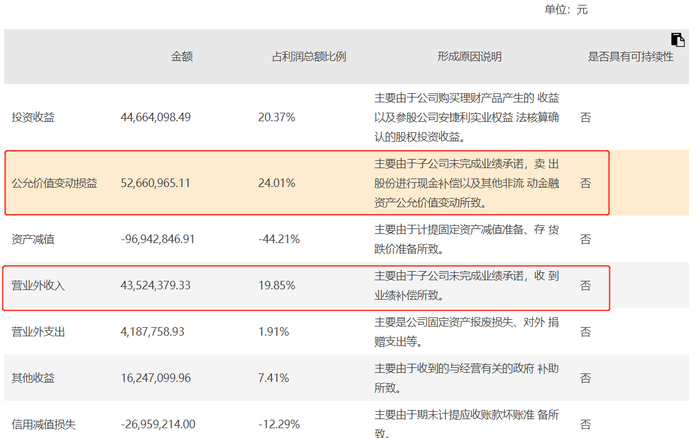The height and width of the screenshot is (438, 700).
Task: Click the percentage 7.41%
Action: click(274, 378)
